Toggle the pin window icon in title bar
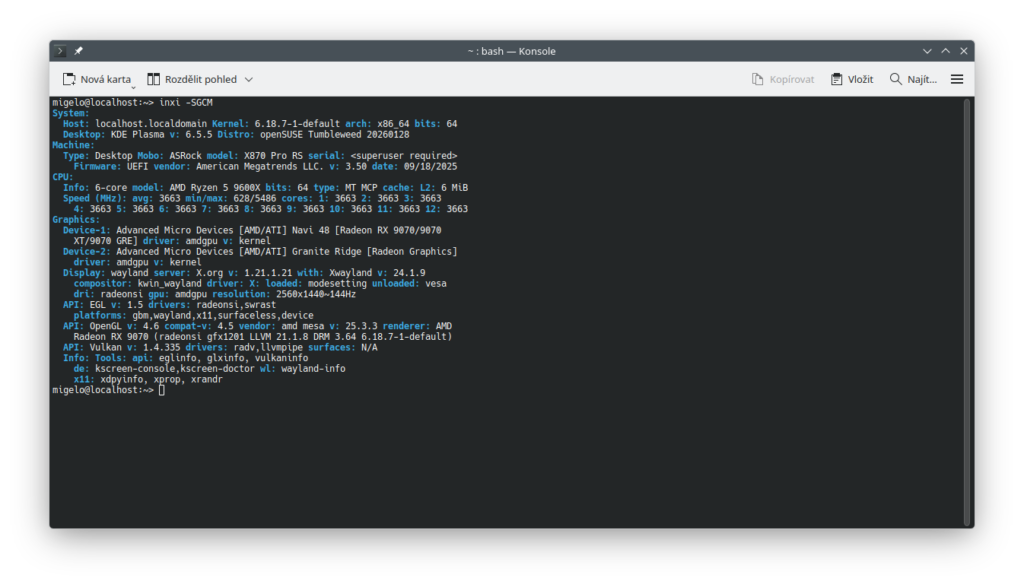 79,51
